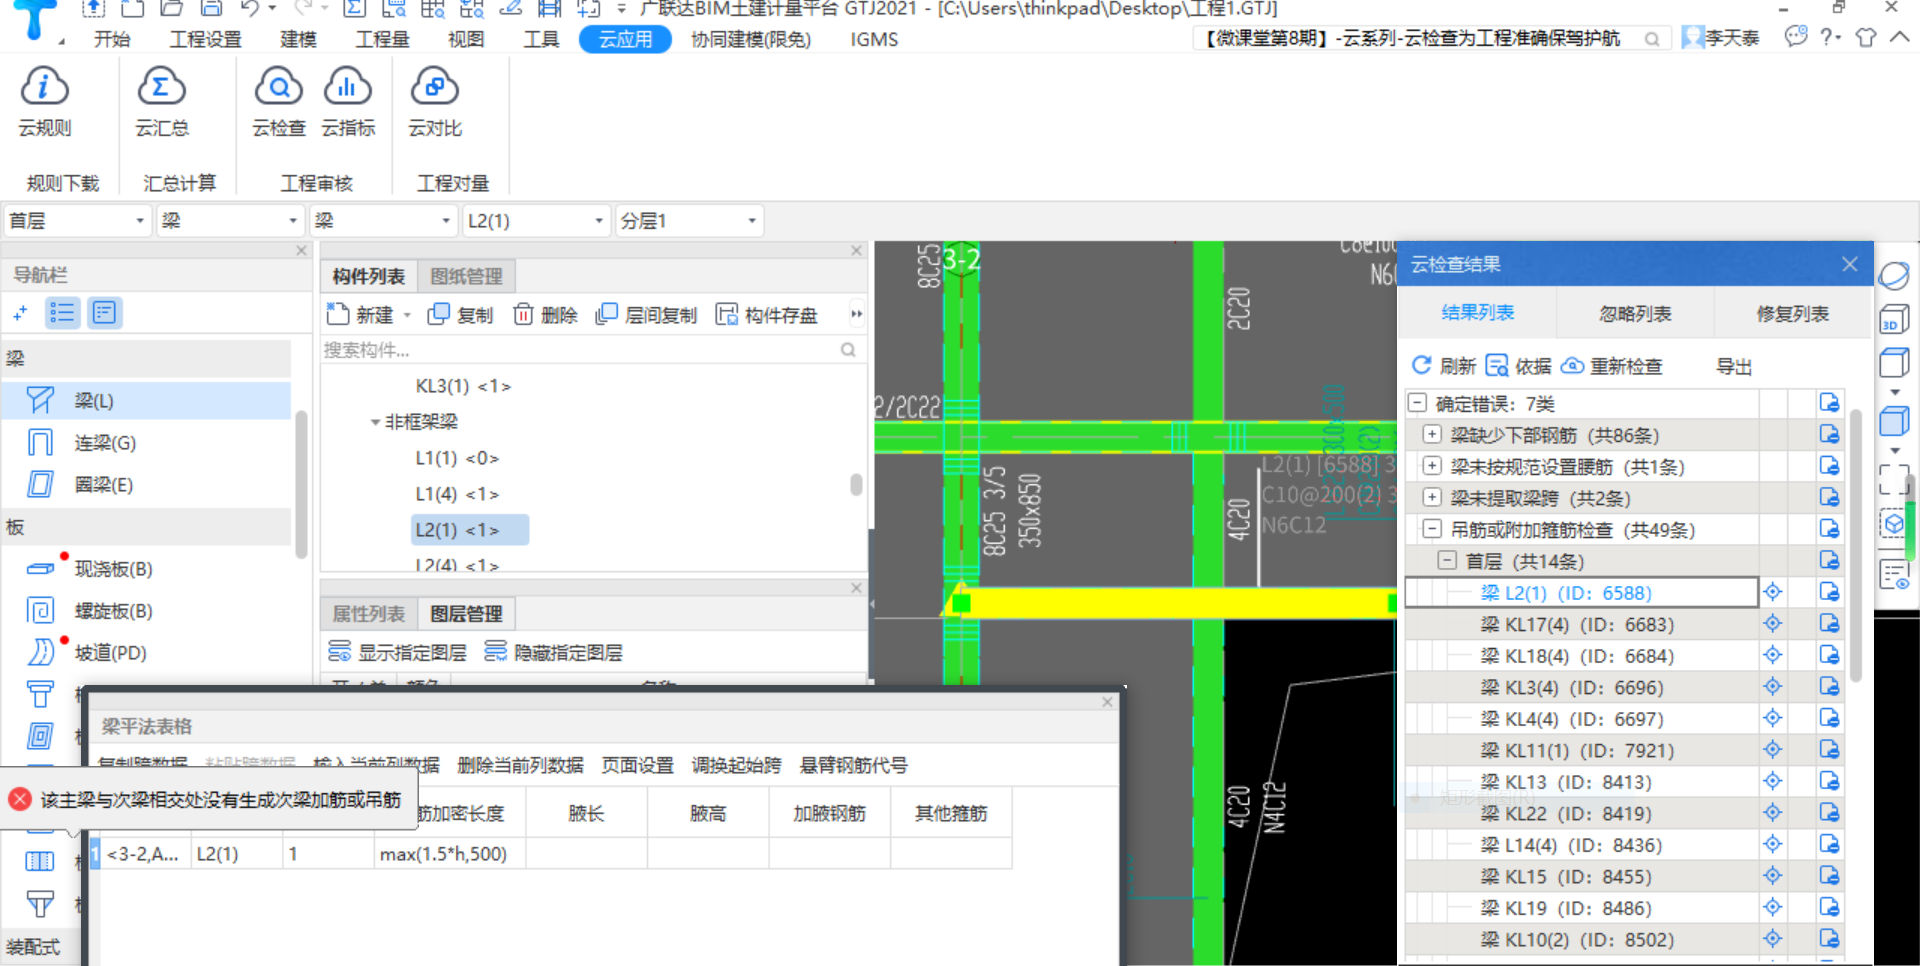Image resolution: width=1920 pixels, height=966 pixels.
Task: Click 隐藏指定图层 hide layer button
Action: 553,653
